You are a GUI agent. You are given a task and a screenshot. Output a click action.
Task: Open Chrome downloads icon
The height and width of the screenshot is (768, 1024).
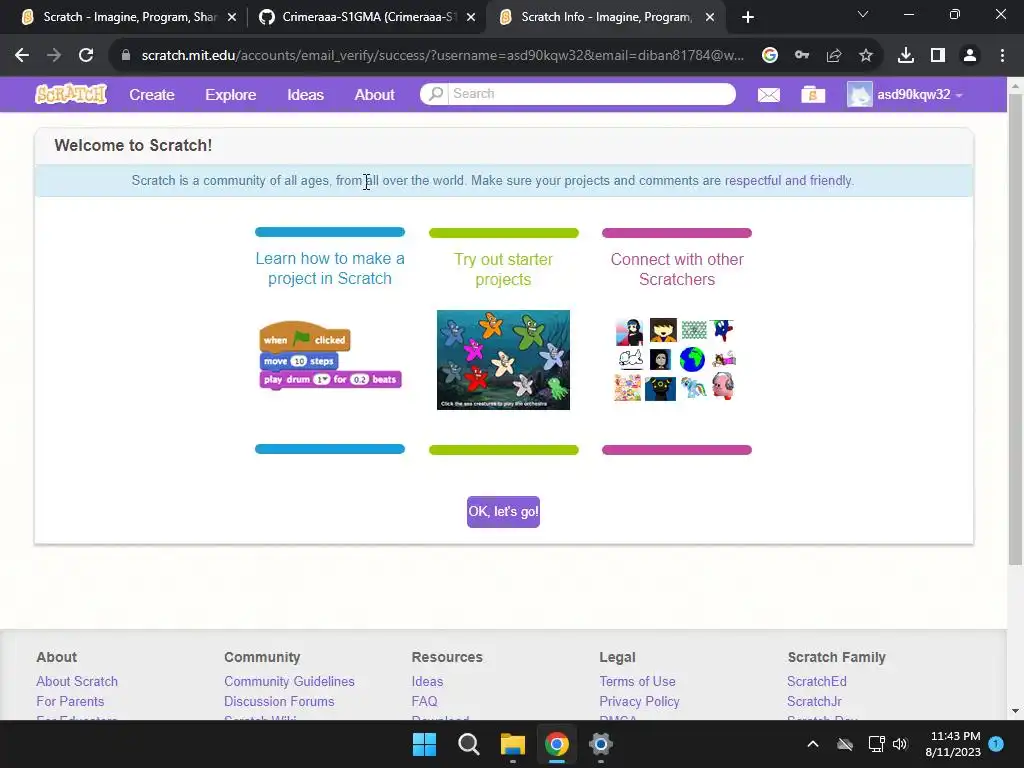[x=906, y=56]
